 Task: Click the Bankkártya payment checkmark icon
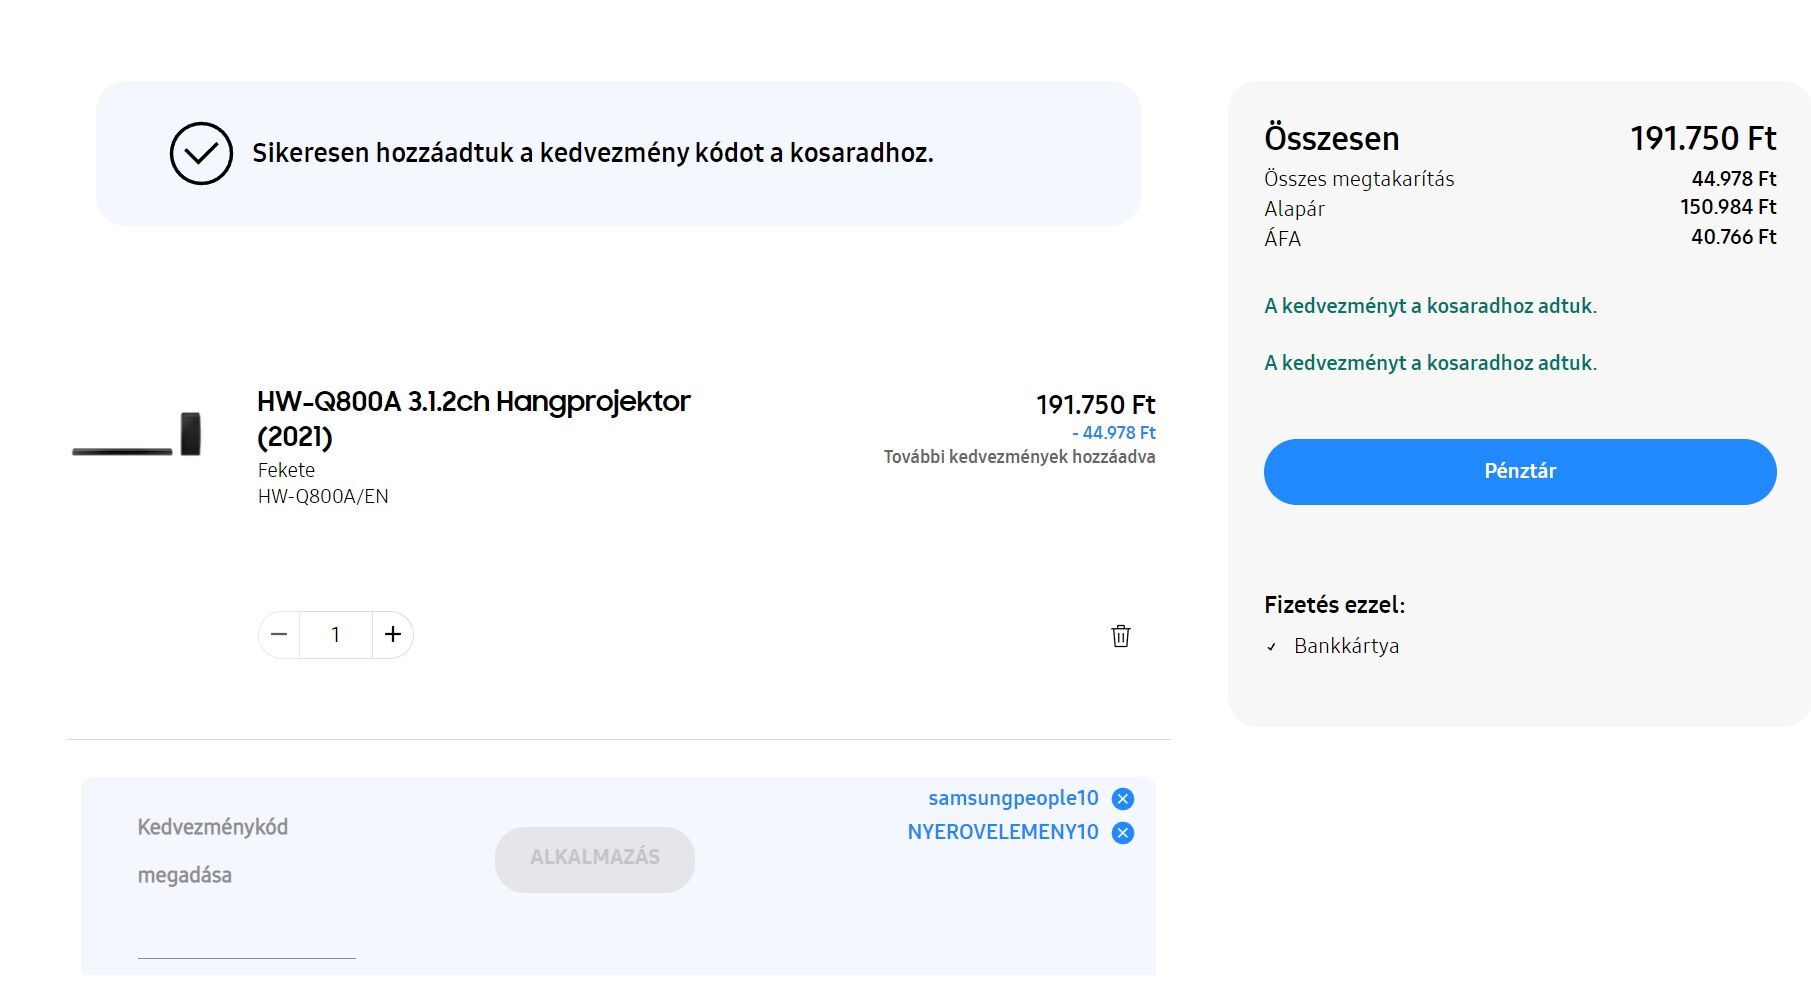point(1271,647)
